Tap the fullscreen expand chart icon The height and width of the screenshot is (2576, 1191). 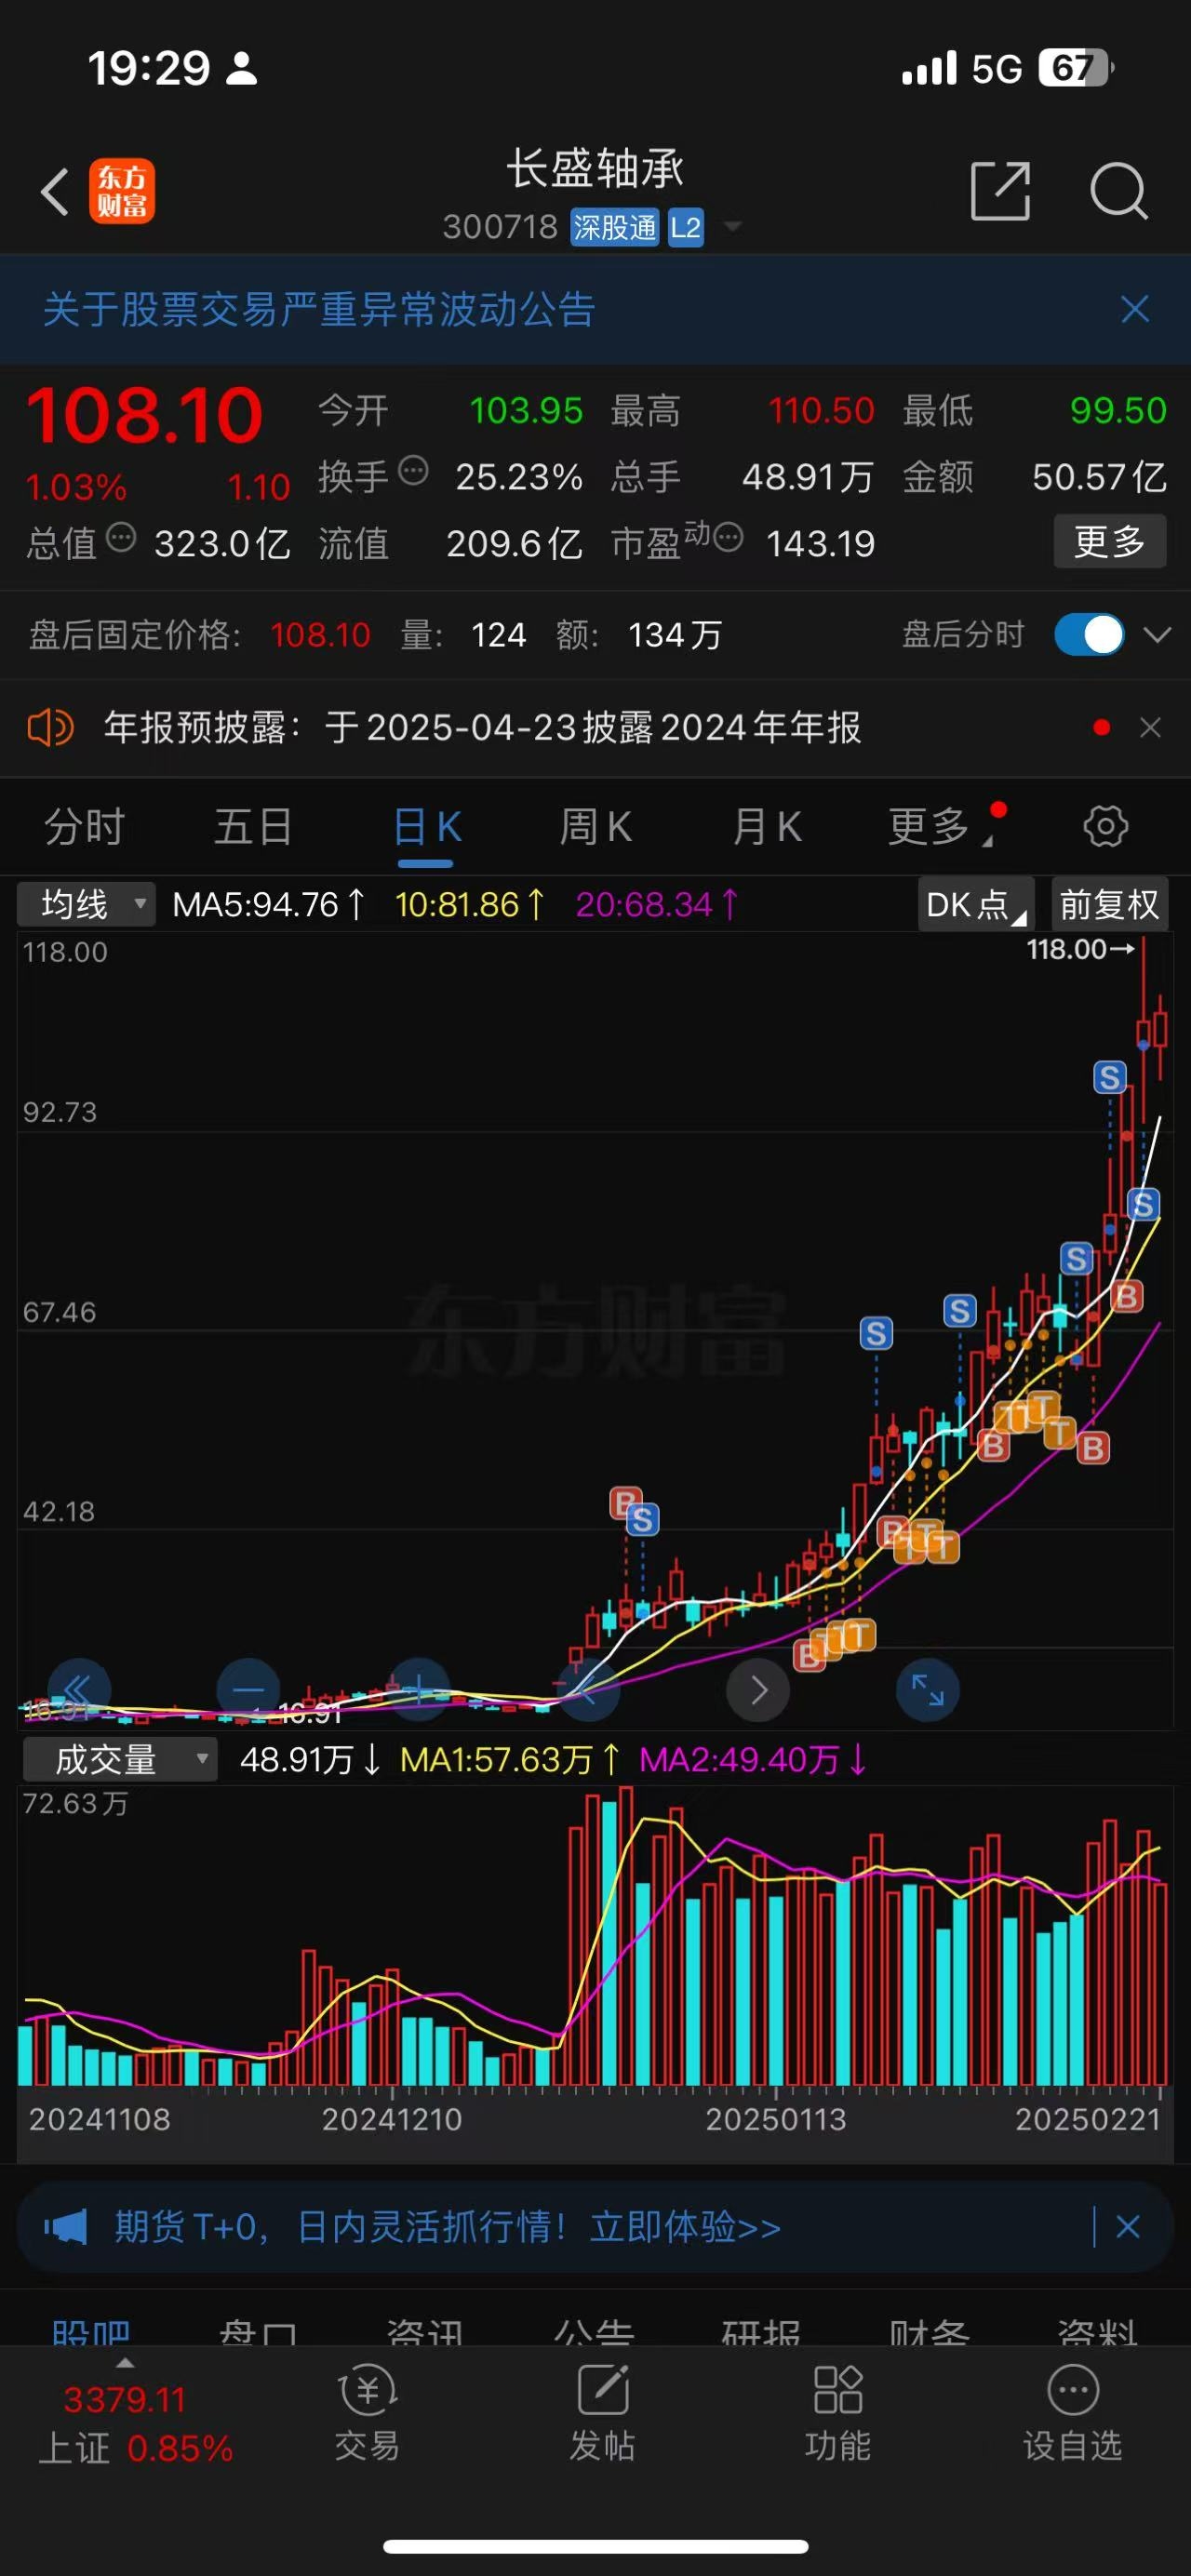point(928,1690)
